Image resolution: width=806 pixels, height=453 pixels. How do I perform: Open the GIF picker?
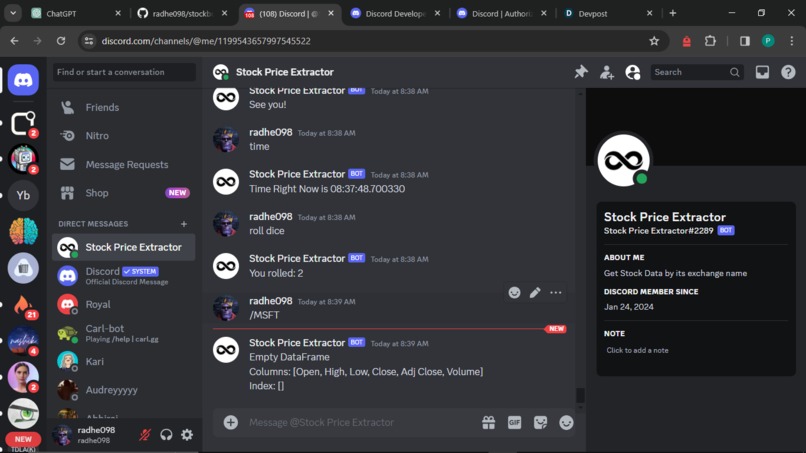pyautogui.click(x=514, y=422)
